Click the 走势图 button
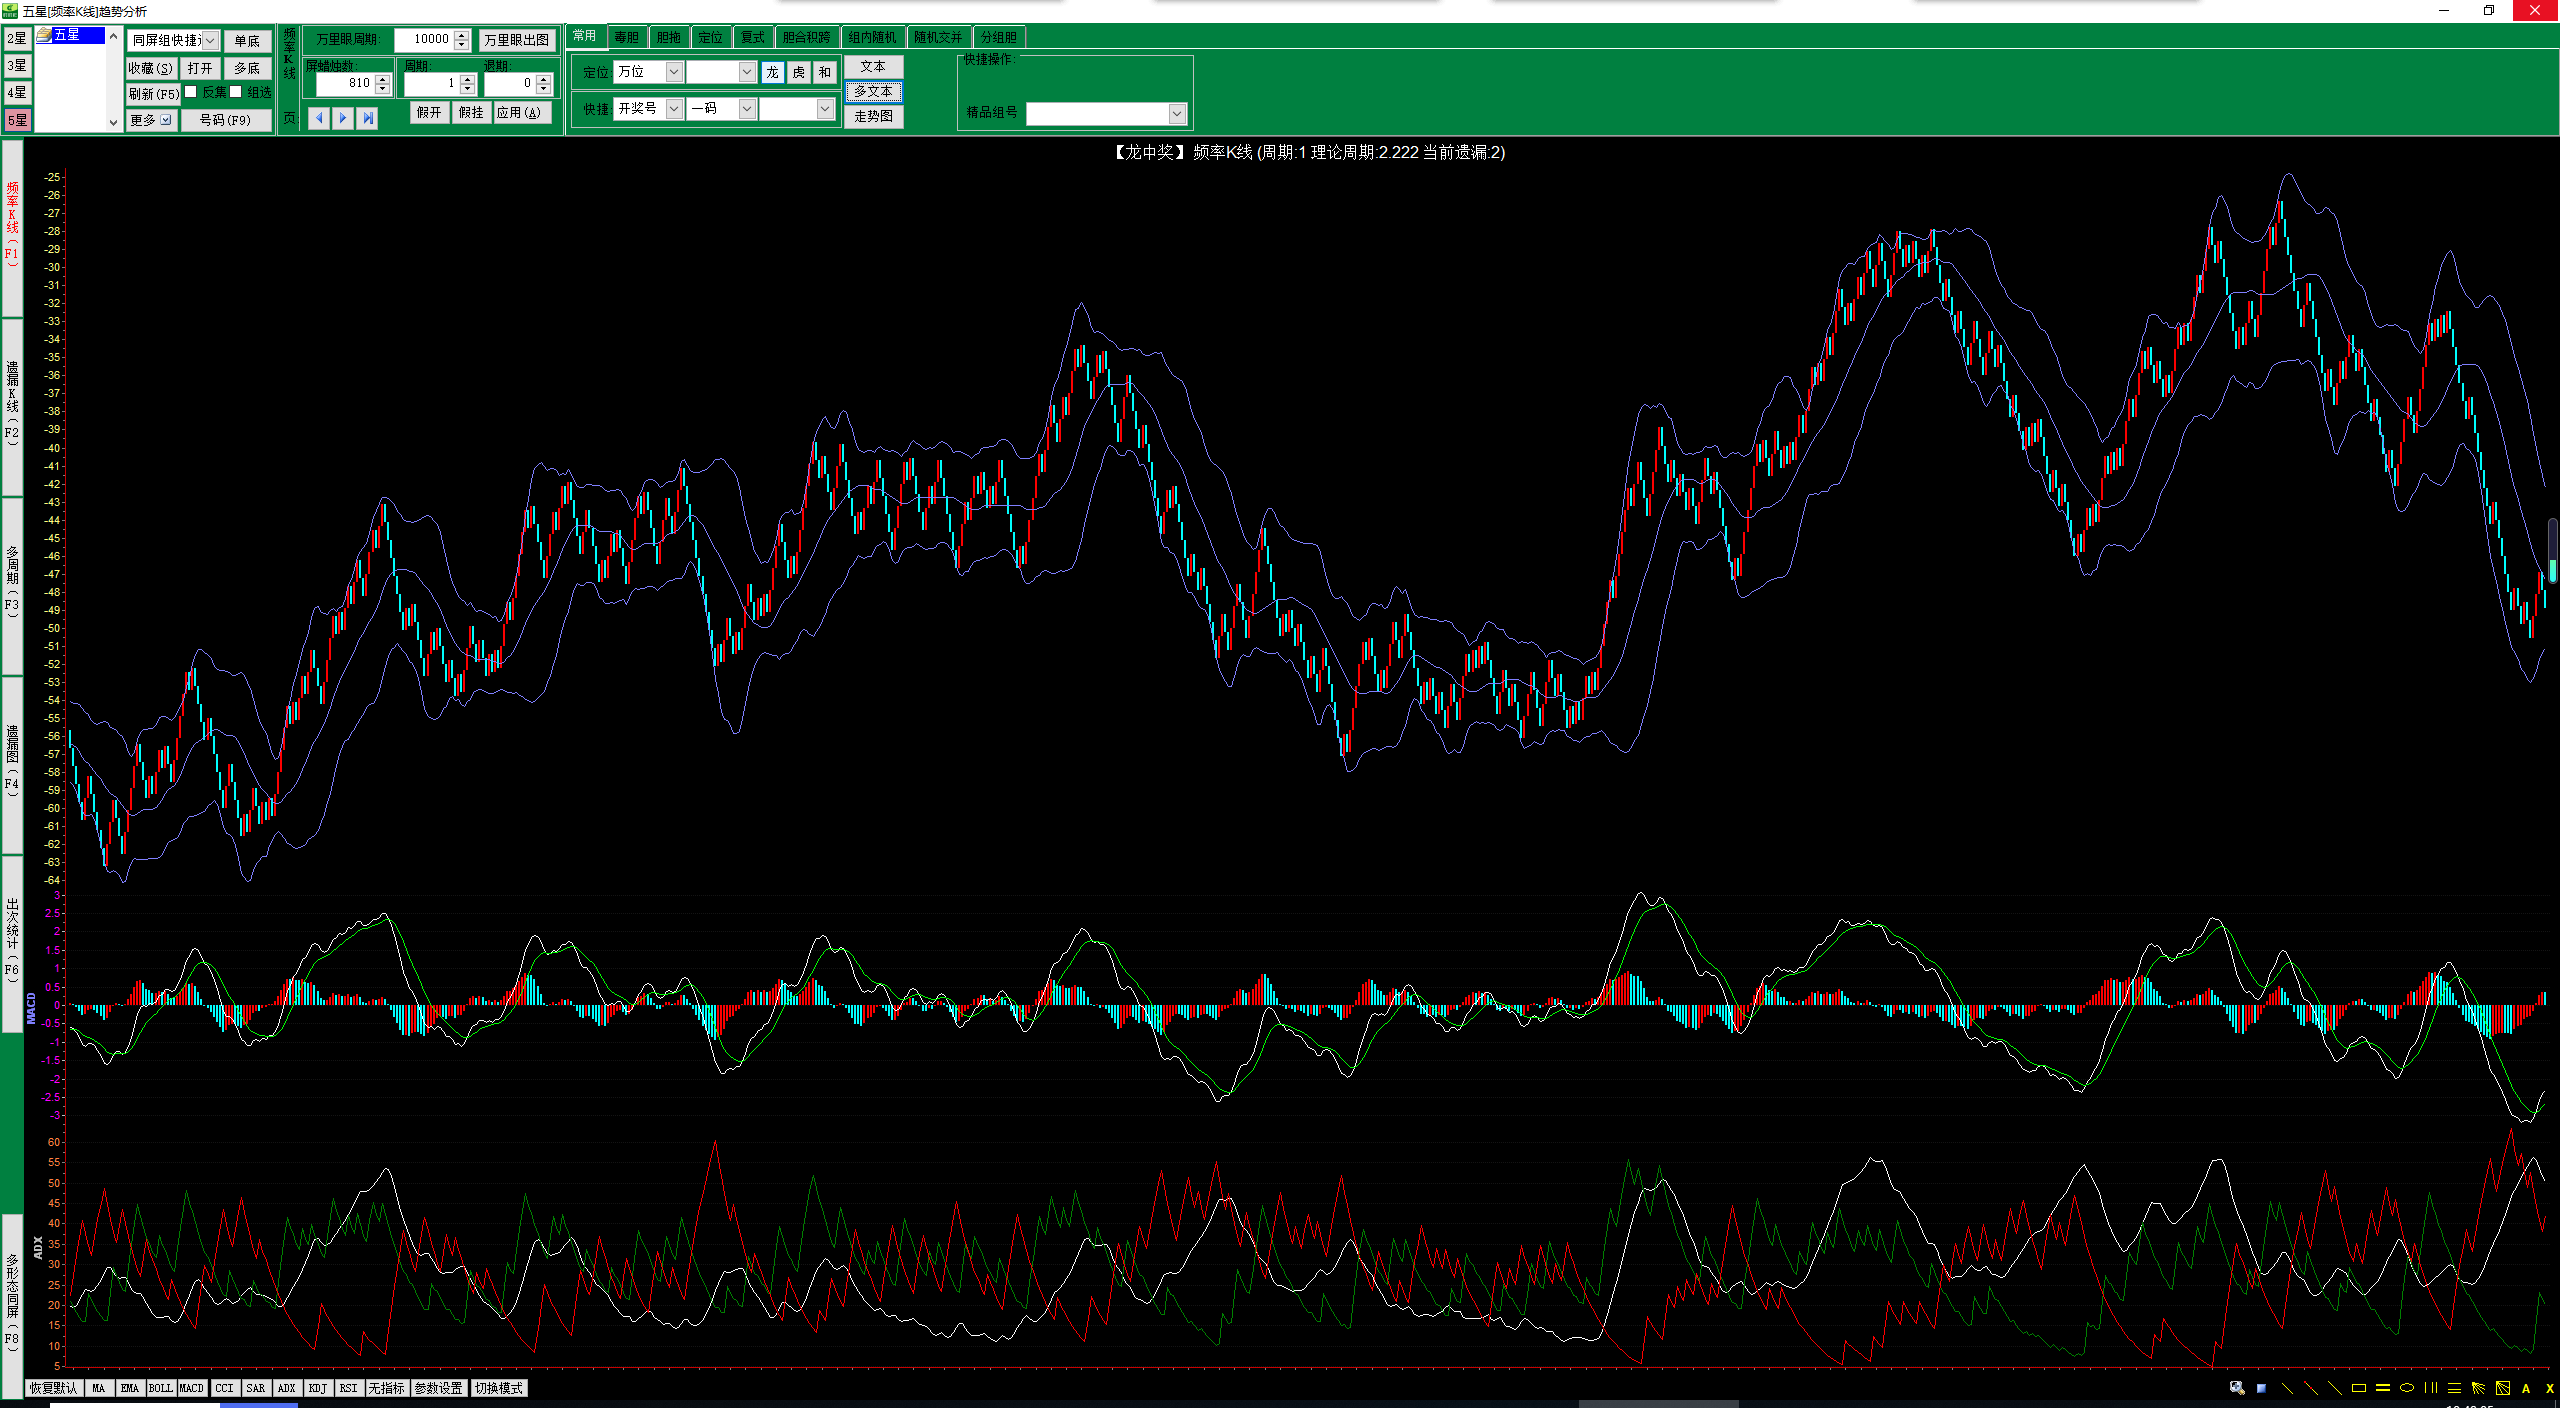The image size is (2560, 1408). (873, 116)
